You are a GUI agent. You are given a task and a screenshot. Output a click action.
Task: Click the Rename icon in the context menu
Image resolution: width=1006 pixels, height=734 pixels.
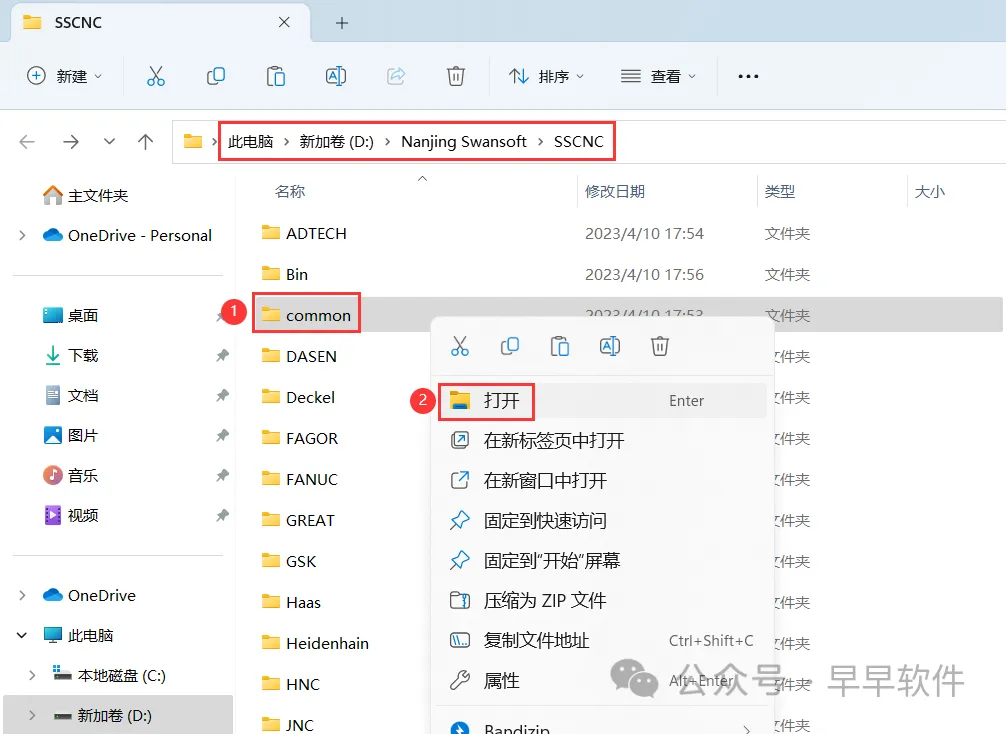click(x=610, y=346)
